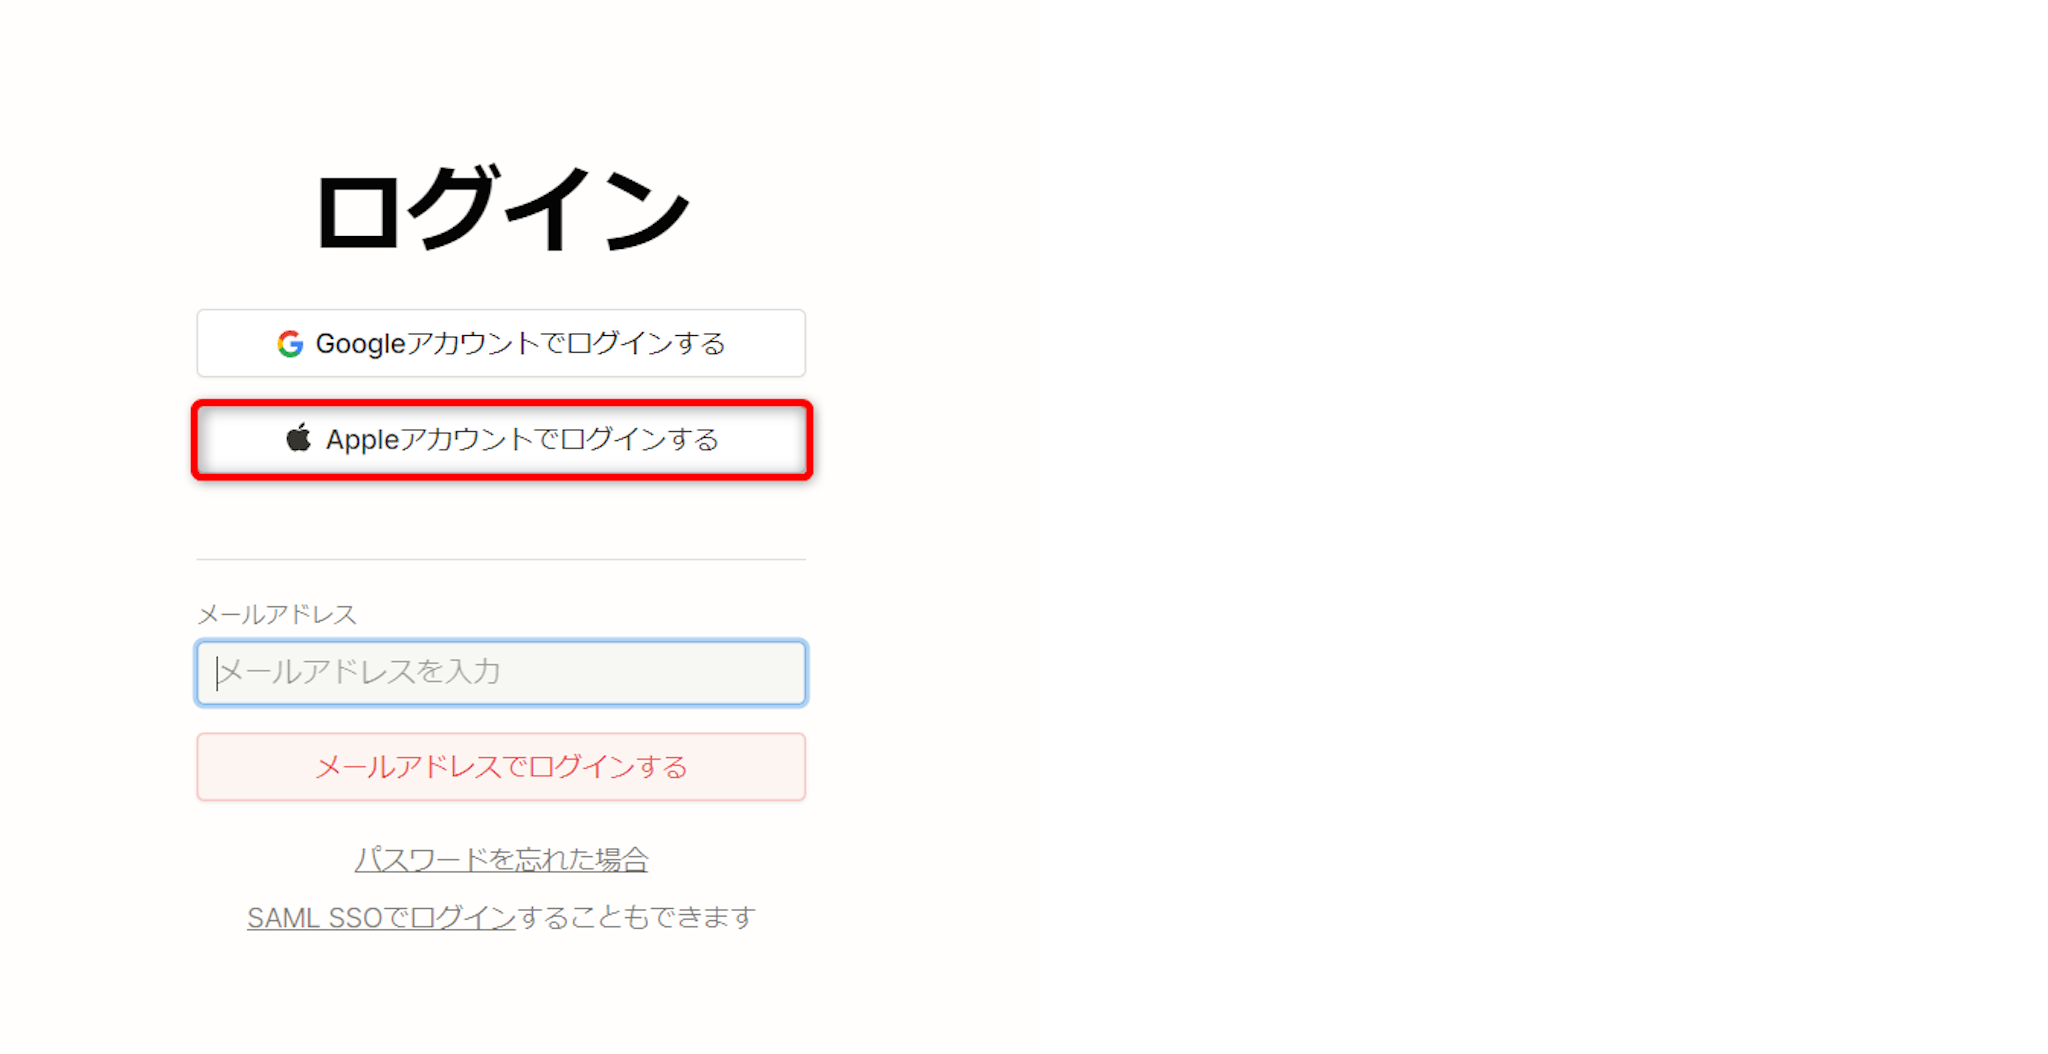Click the Googleアカウントでログインする text

click(x=520, y=343)
